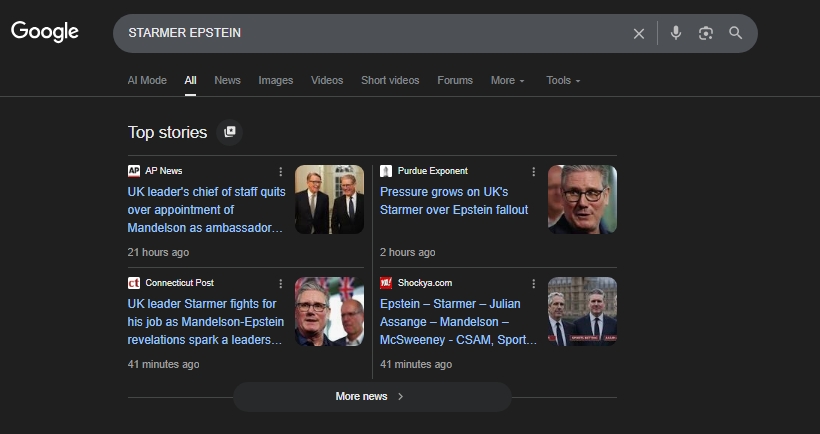Switch to the Images tab
The image size is (820, 434).
(x=276, y=80)
